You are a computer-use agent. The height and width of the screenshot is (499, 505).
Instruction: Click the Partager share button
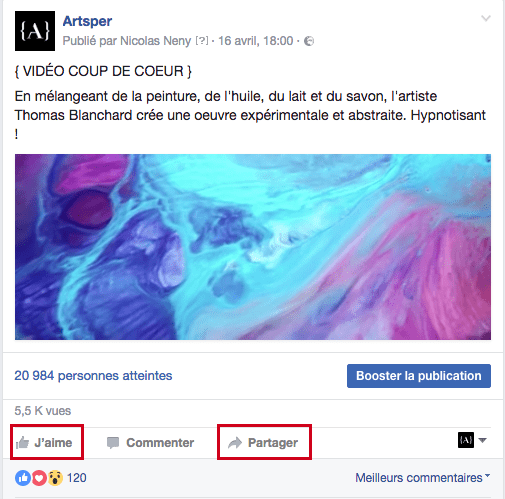pyautogui.click(x=264, y=442)
